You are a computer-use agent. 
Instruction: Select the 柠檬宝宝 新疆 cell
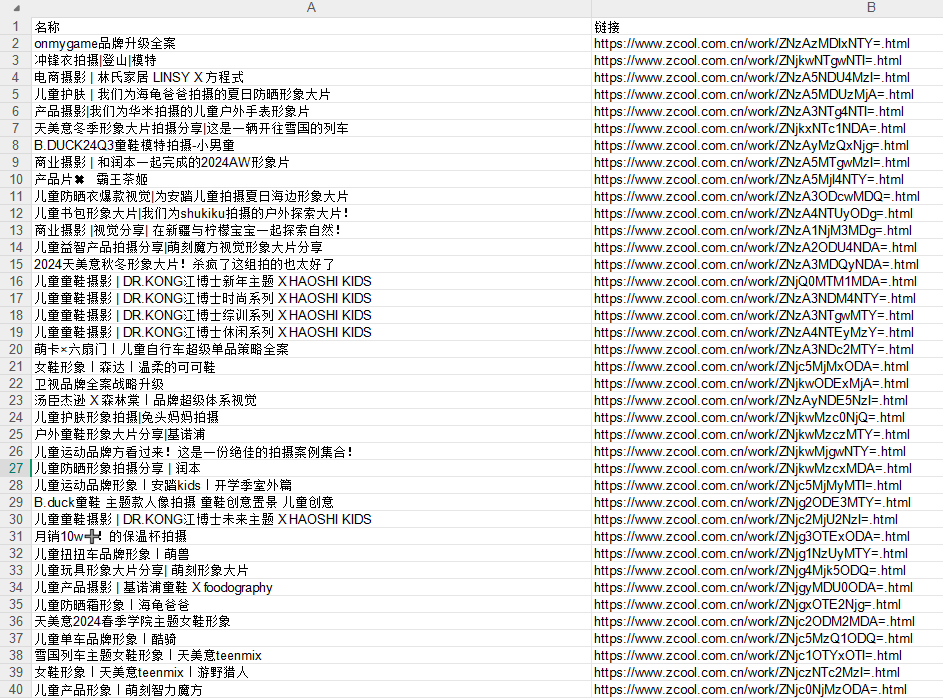[x=311, y=230]
